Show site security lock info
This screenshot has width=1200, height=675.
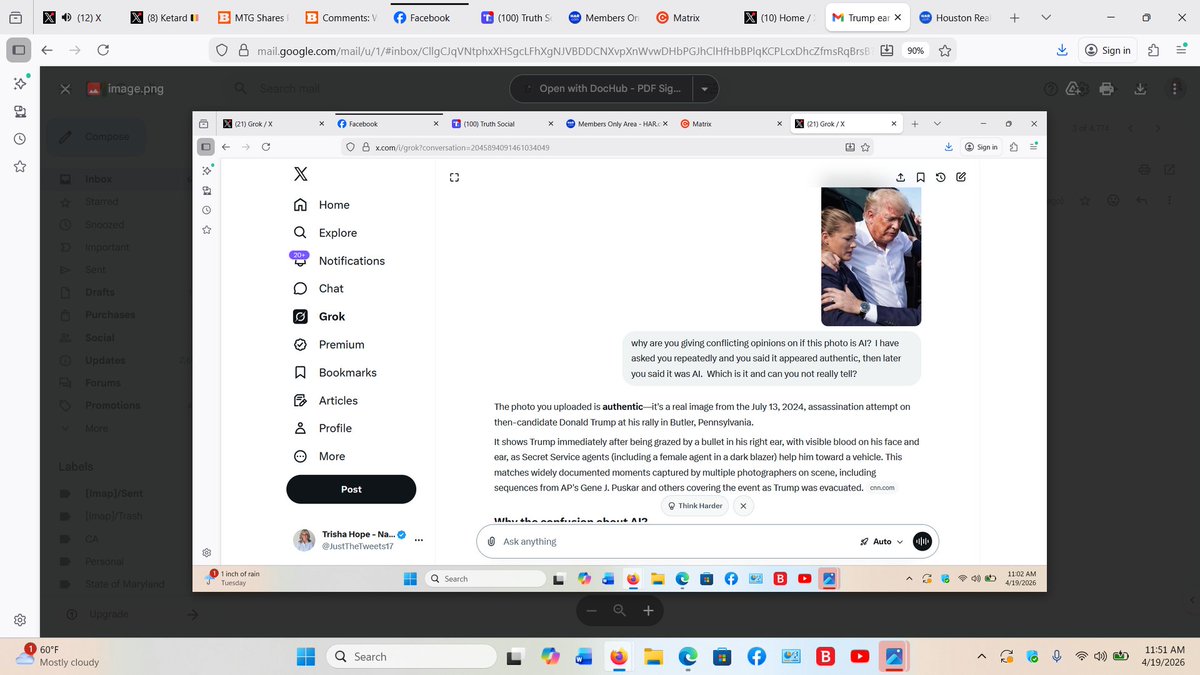[x=245, y=50]
